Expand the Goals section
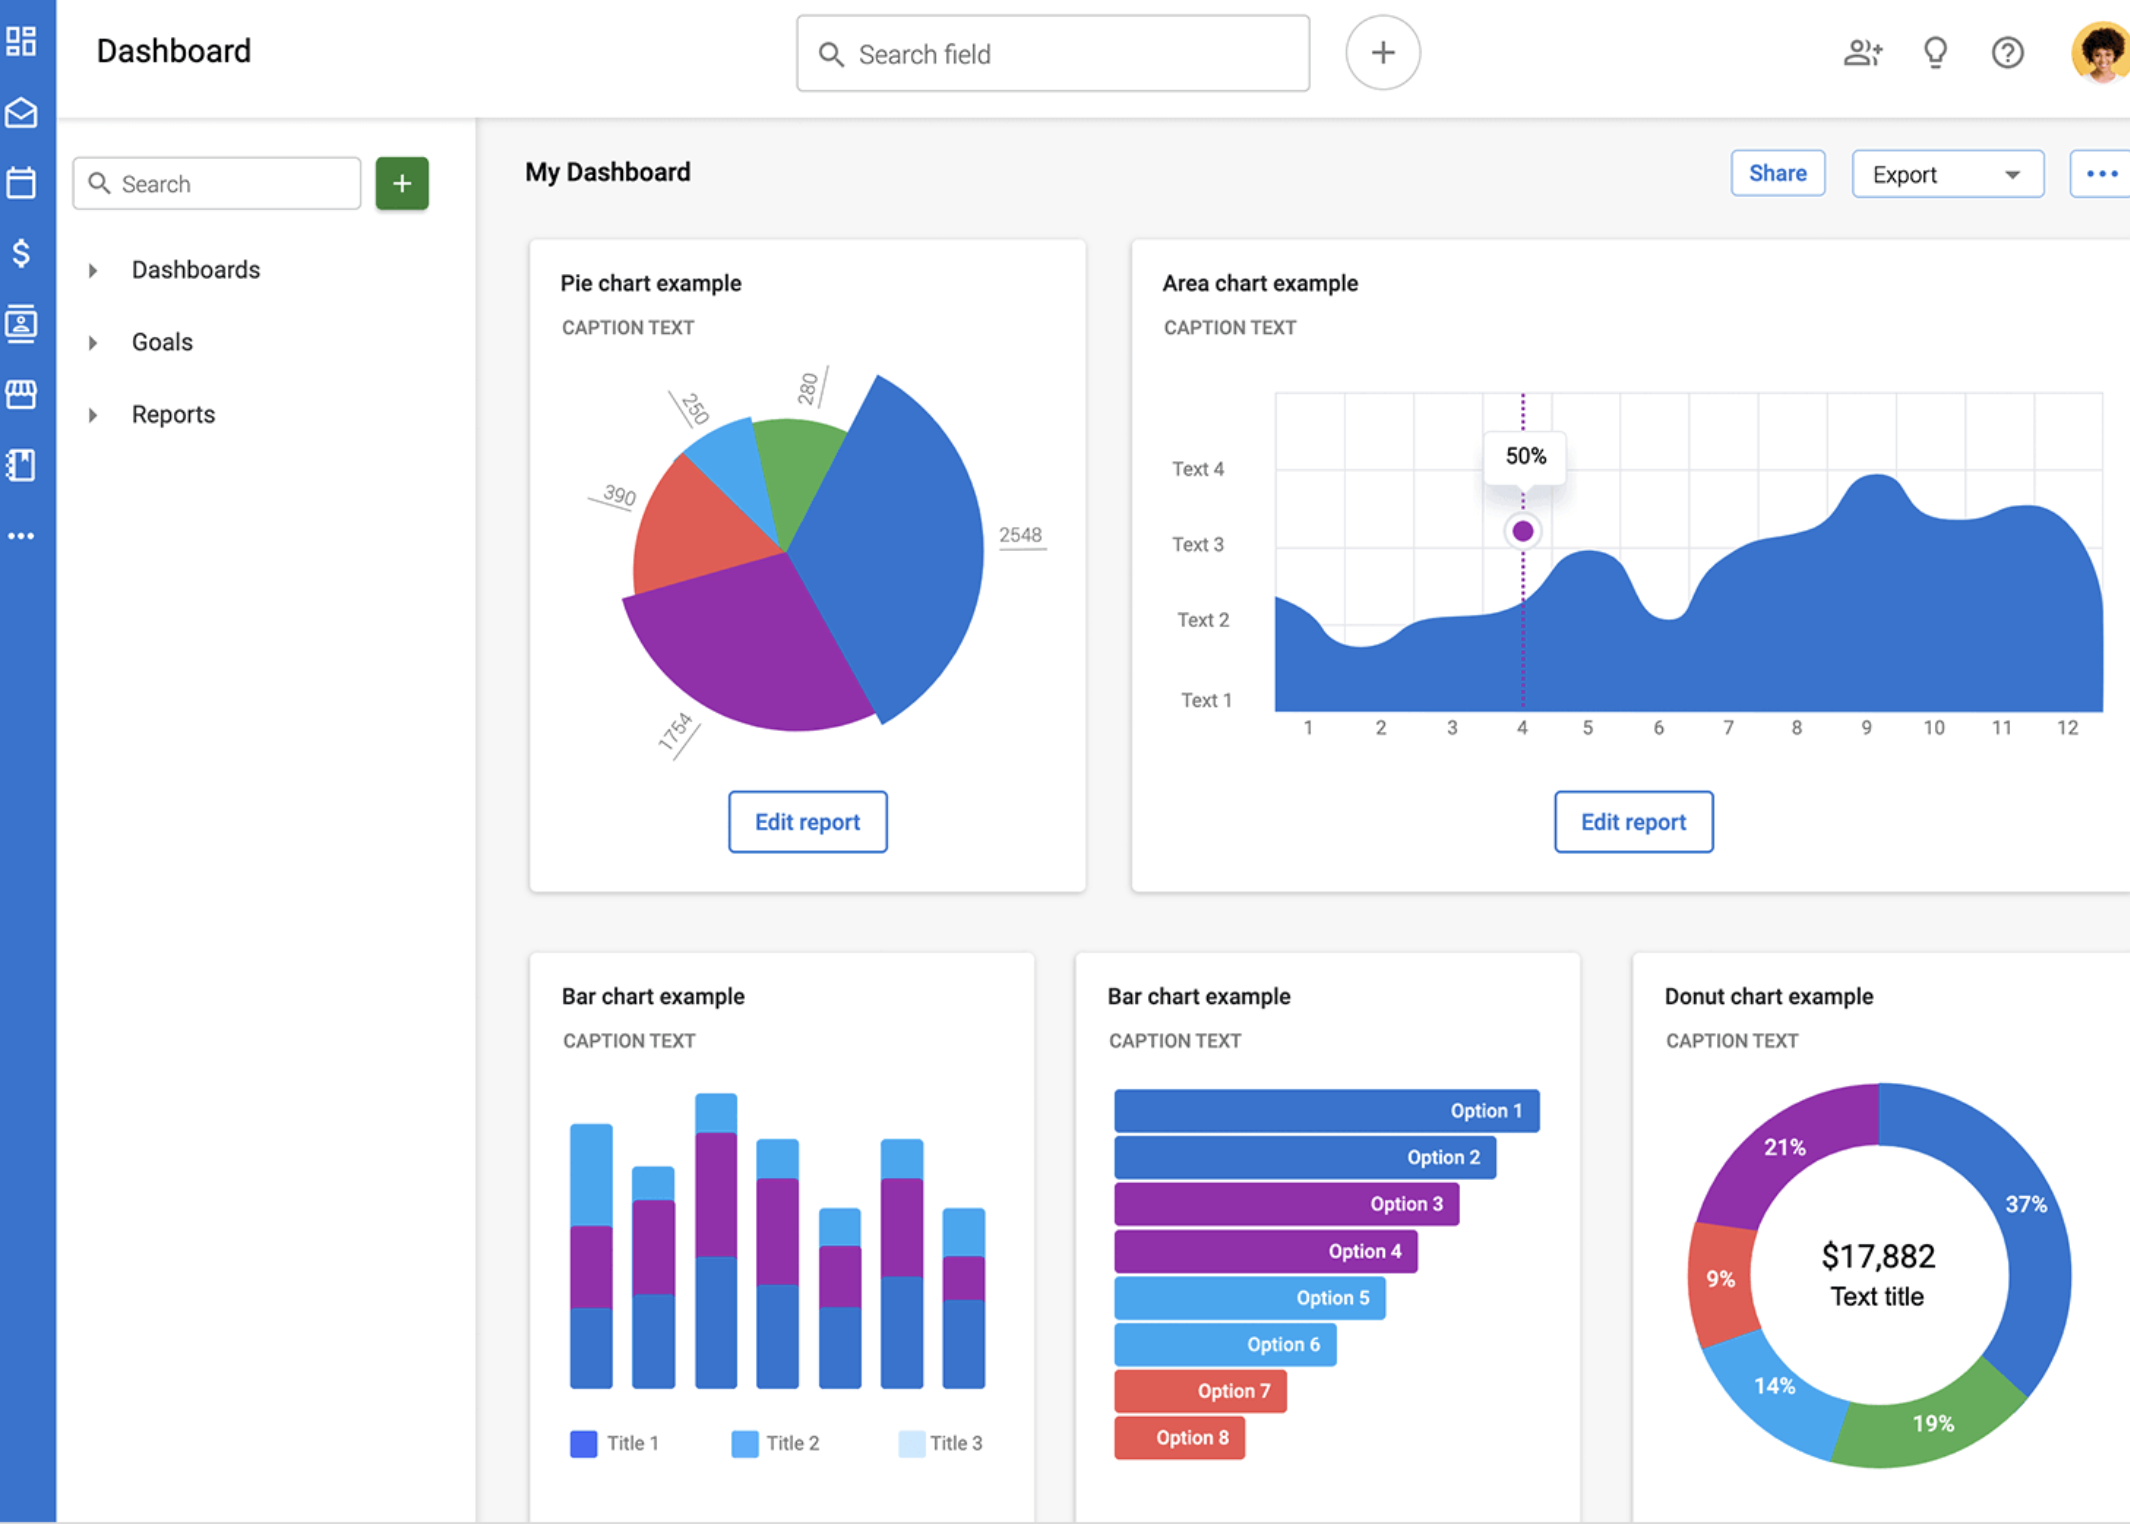Screen dimensions: 2130x1524 pos(162,342)
